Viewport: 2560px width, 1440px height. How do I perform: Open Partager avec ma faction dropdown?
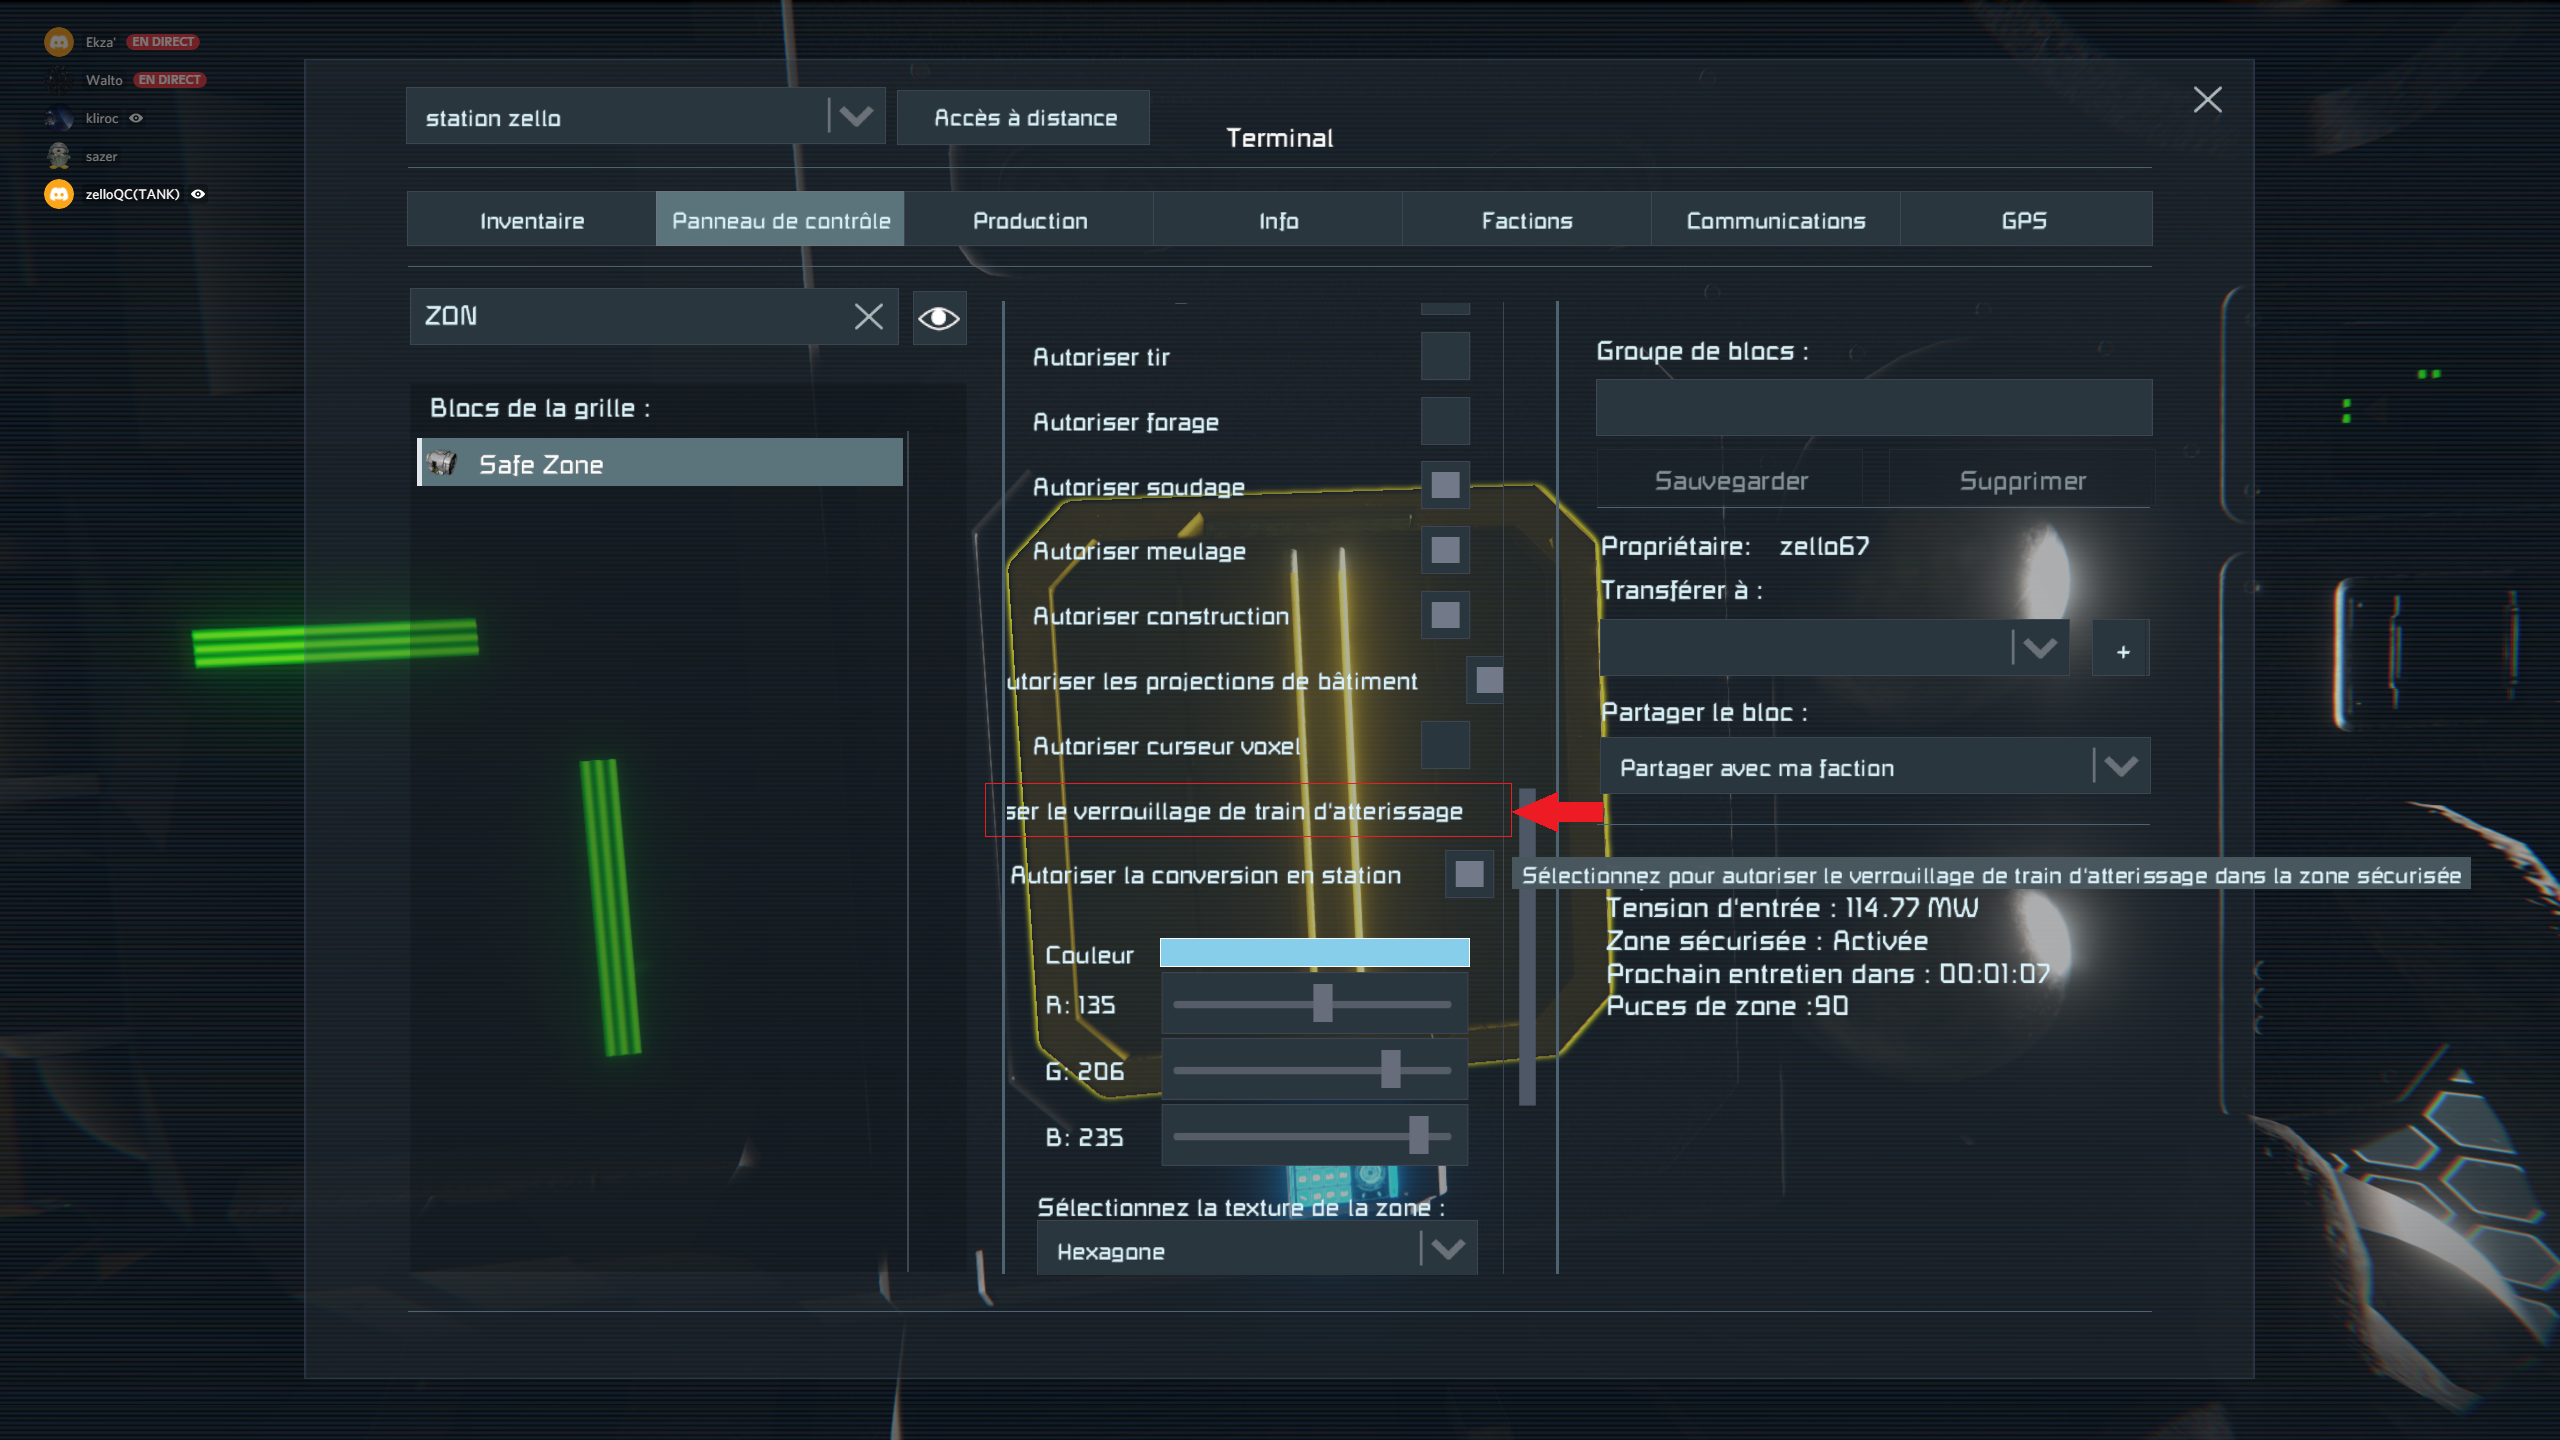coord(1875,767)
